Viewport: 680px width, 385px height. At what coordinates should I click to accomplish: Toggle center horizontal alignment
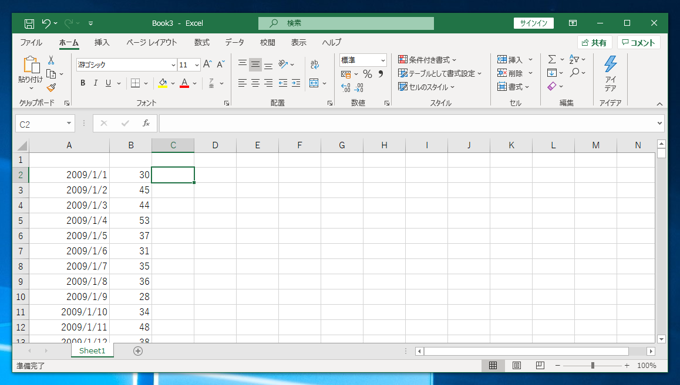coord(255,83)
